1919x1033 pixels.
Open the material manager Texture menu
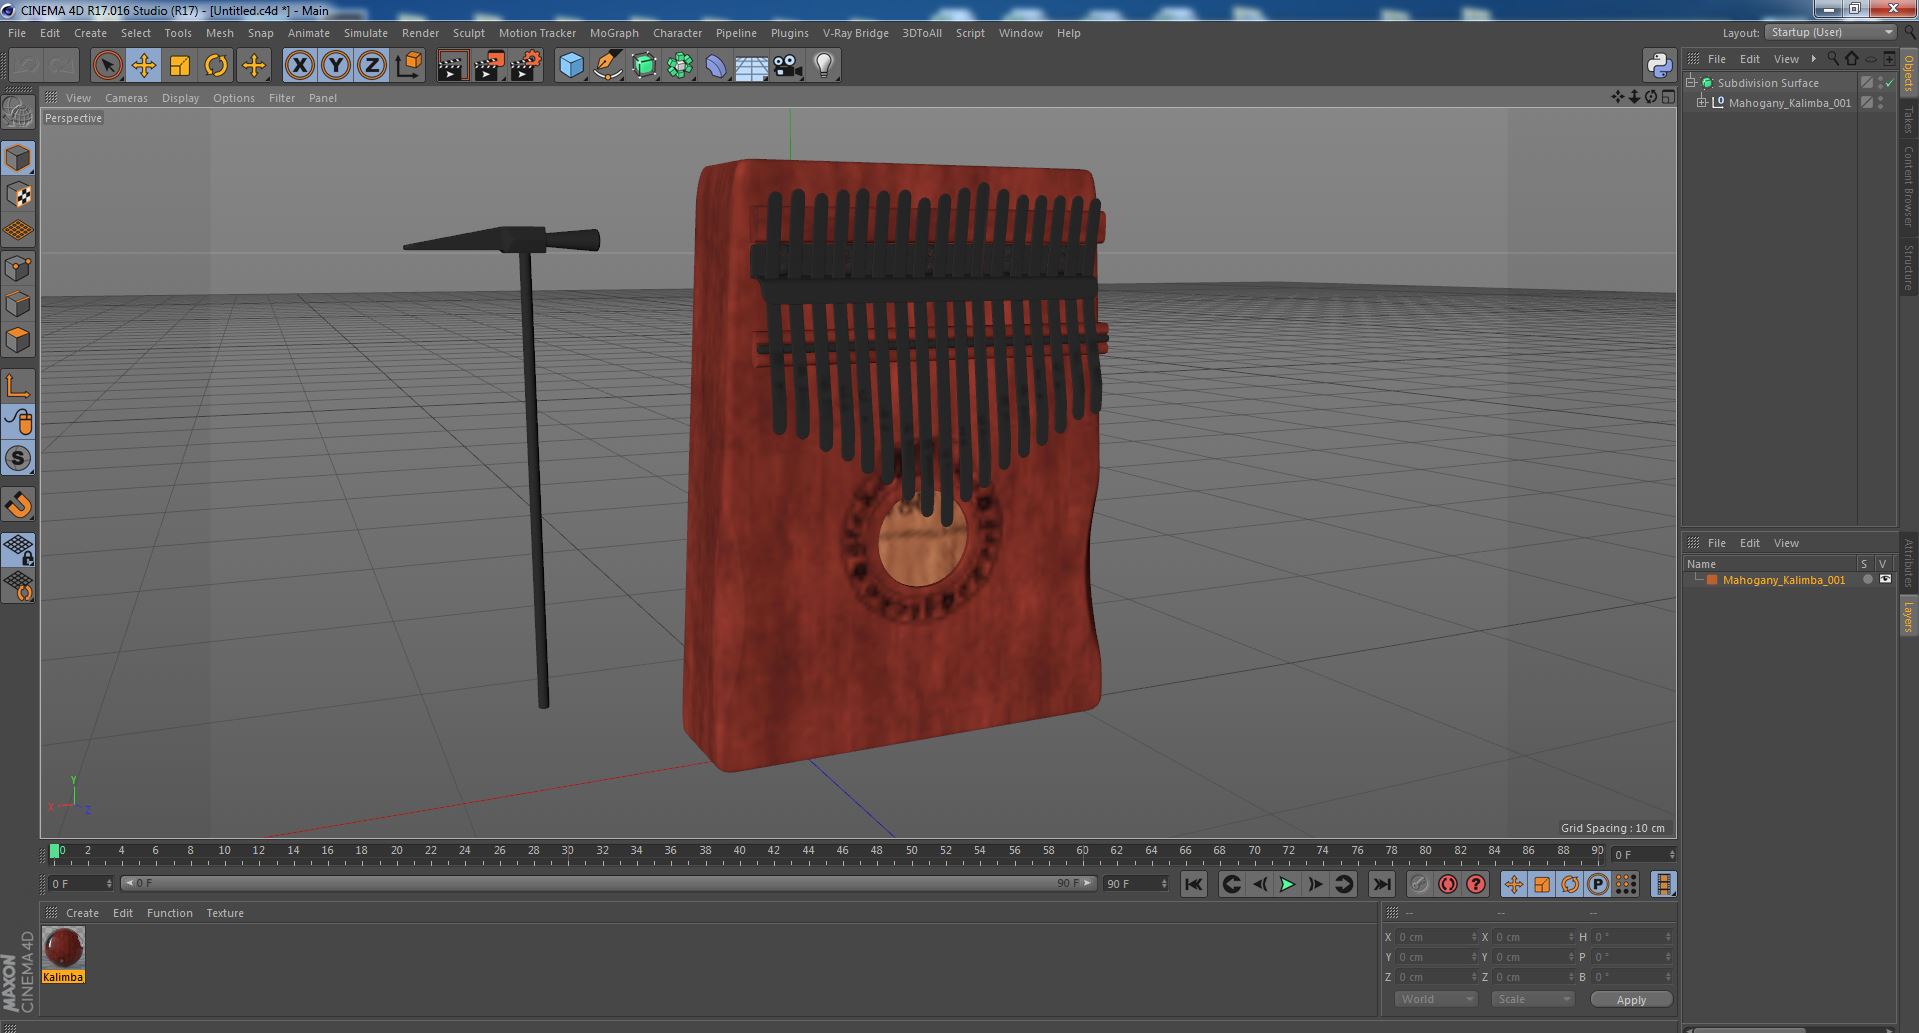225,913
